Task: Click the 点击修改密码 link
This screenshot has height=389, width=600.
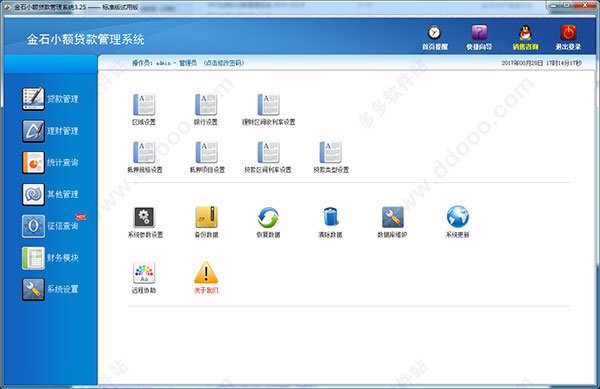Action: tap(224, 63)
